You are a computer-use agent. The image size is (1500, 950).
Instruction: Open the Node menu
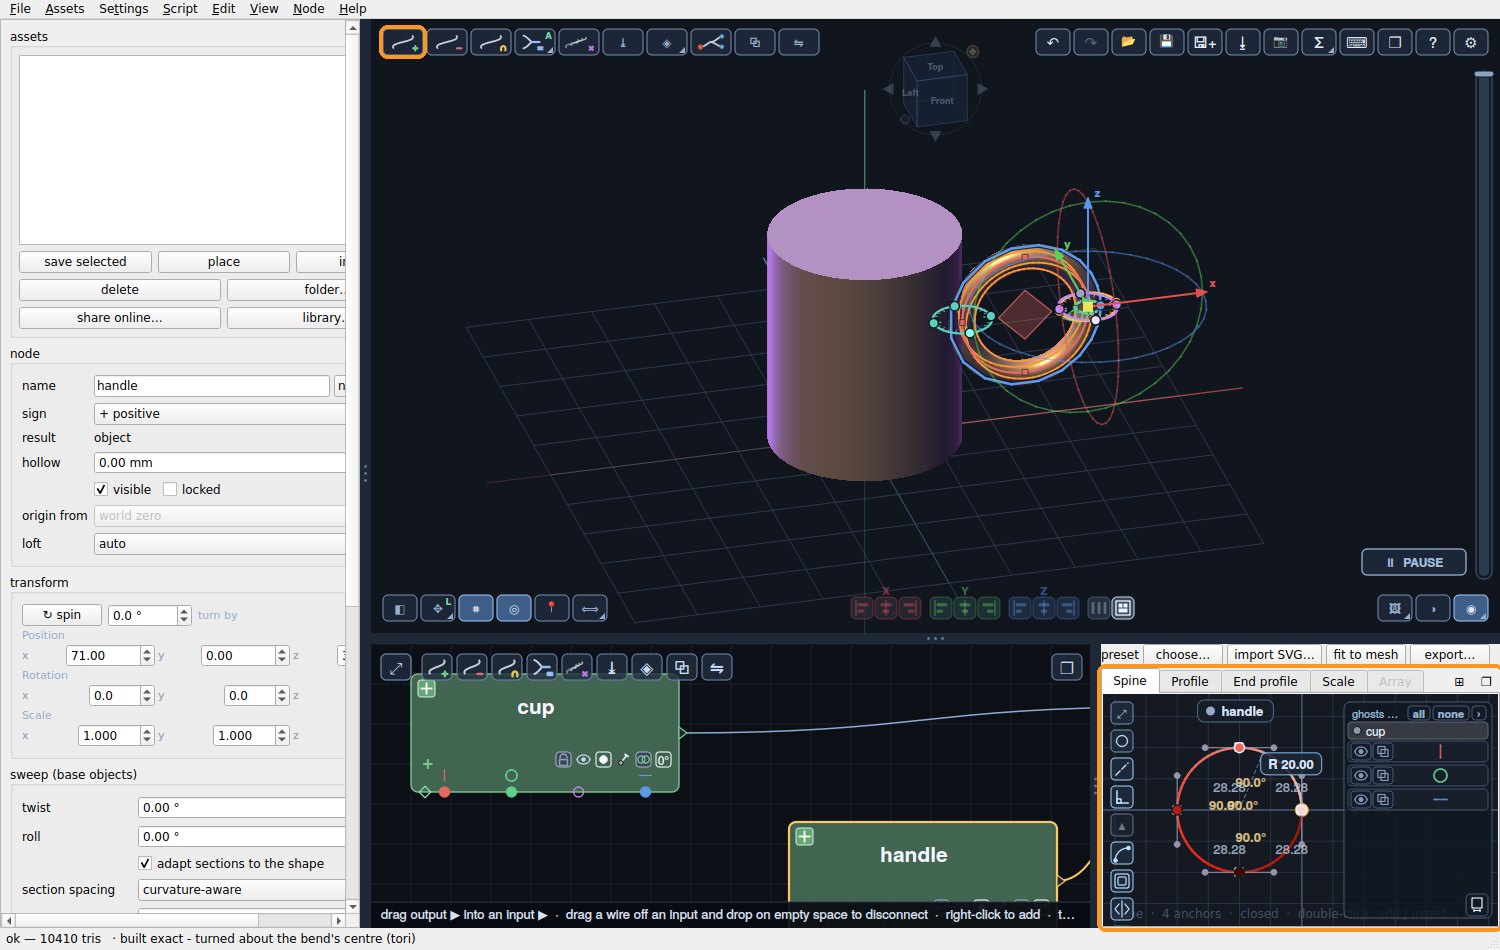click(308, 8)
